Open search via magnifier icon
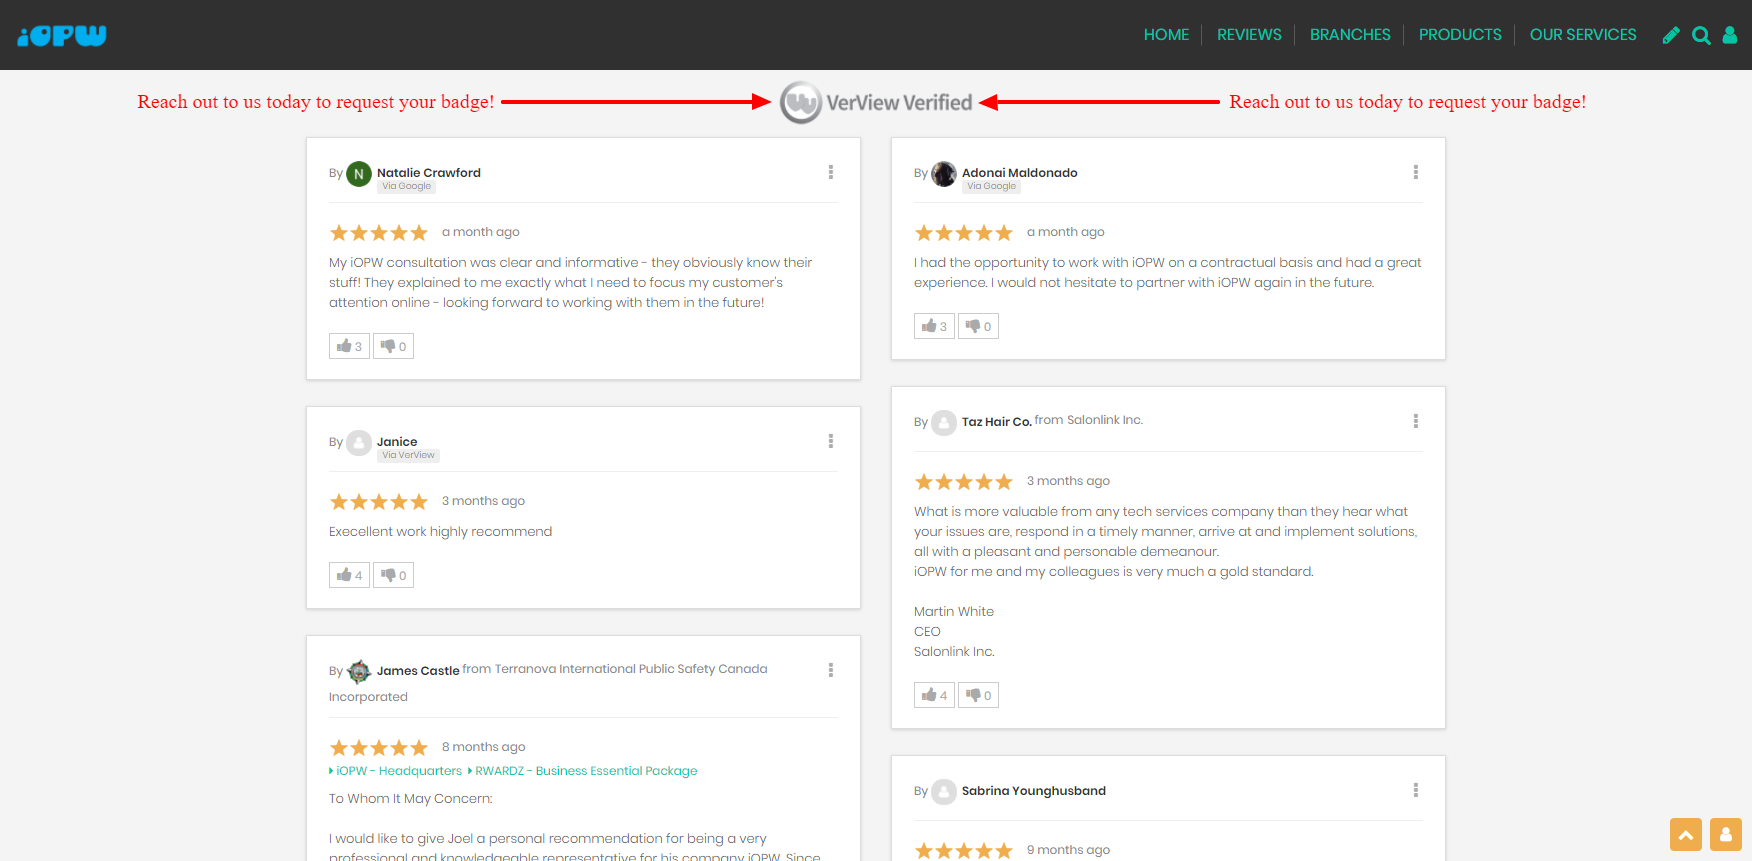1752x861 pixels. 1701,35
